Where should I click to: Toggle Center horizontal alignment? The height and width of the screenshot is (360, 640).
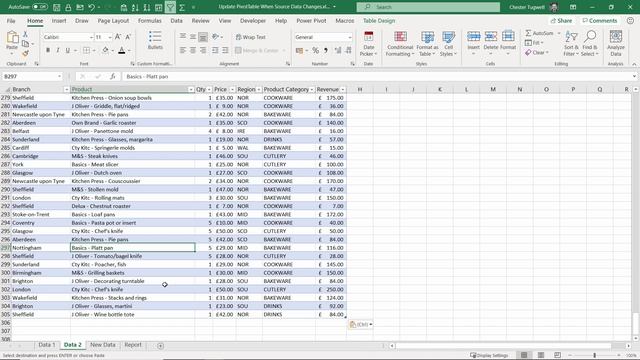pyautogui.click(x=193, y=50)
